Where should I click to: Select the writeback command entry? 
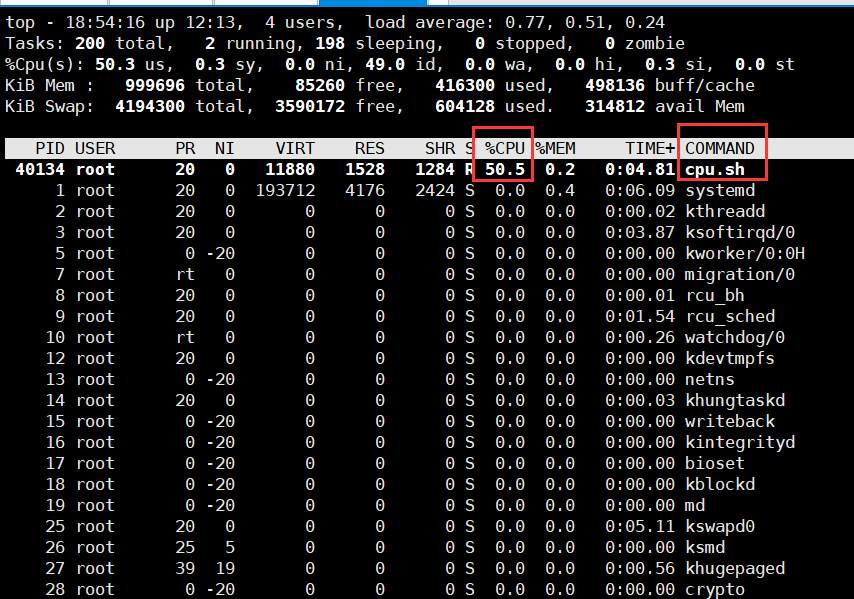click(x=730, y=421)
